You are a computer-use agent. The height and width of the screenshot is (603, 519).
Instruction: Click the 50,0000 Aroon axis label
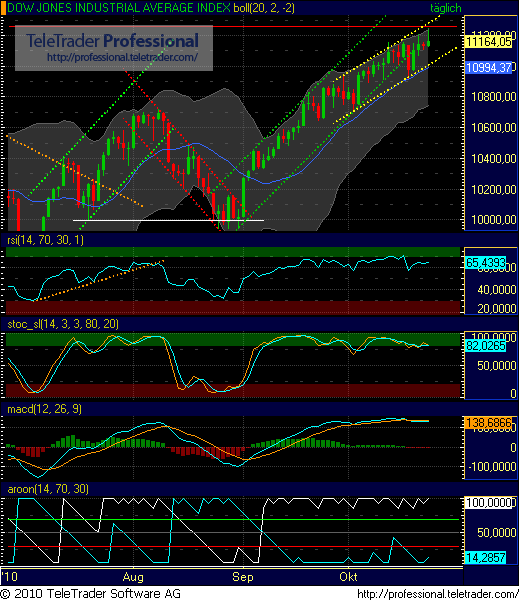point(496,533)
